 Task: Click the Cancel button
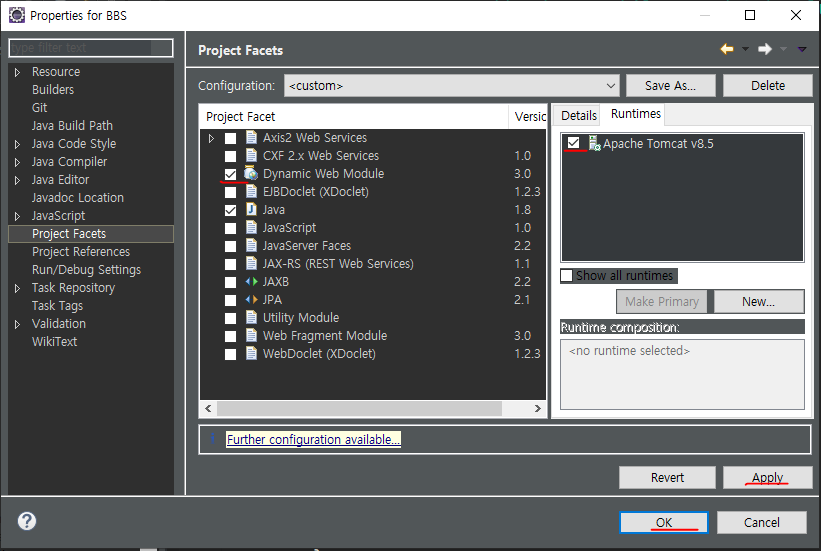coord(762,523)
